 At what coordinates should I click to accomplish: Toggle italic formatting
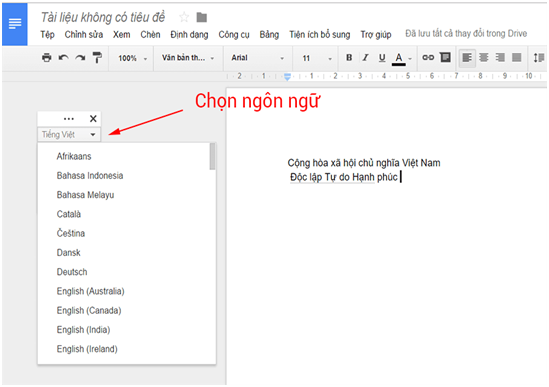pyautogui.click(x=366, y=57)
